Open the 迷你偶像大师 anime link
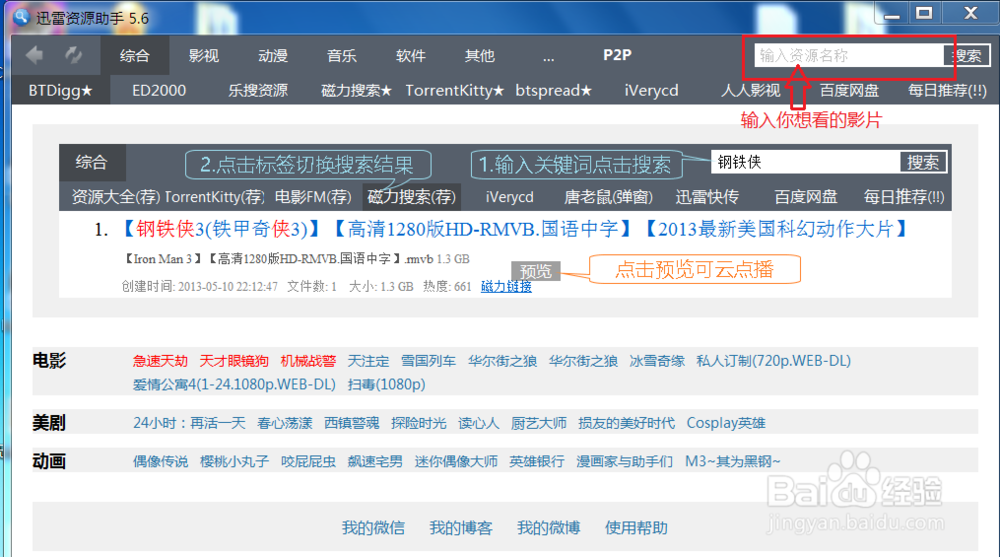Screen dimensions: 1000x557 (456, 461)
